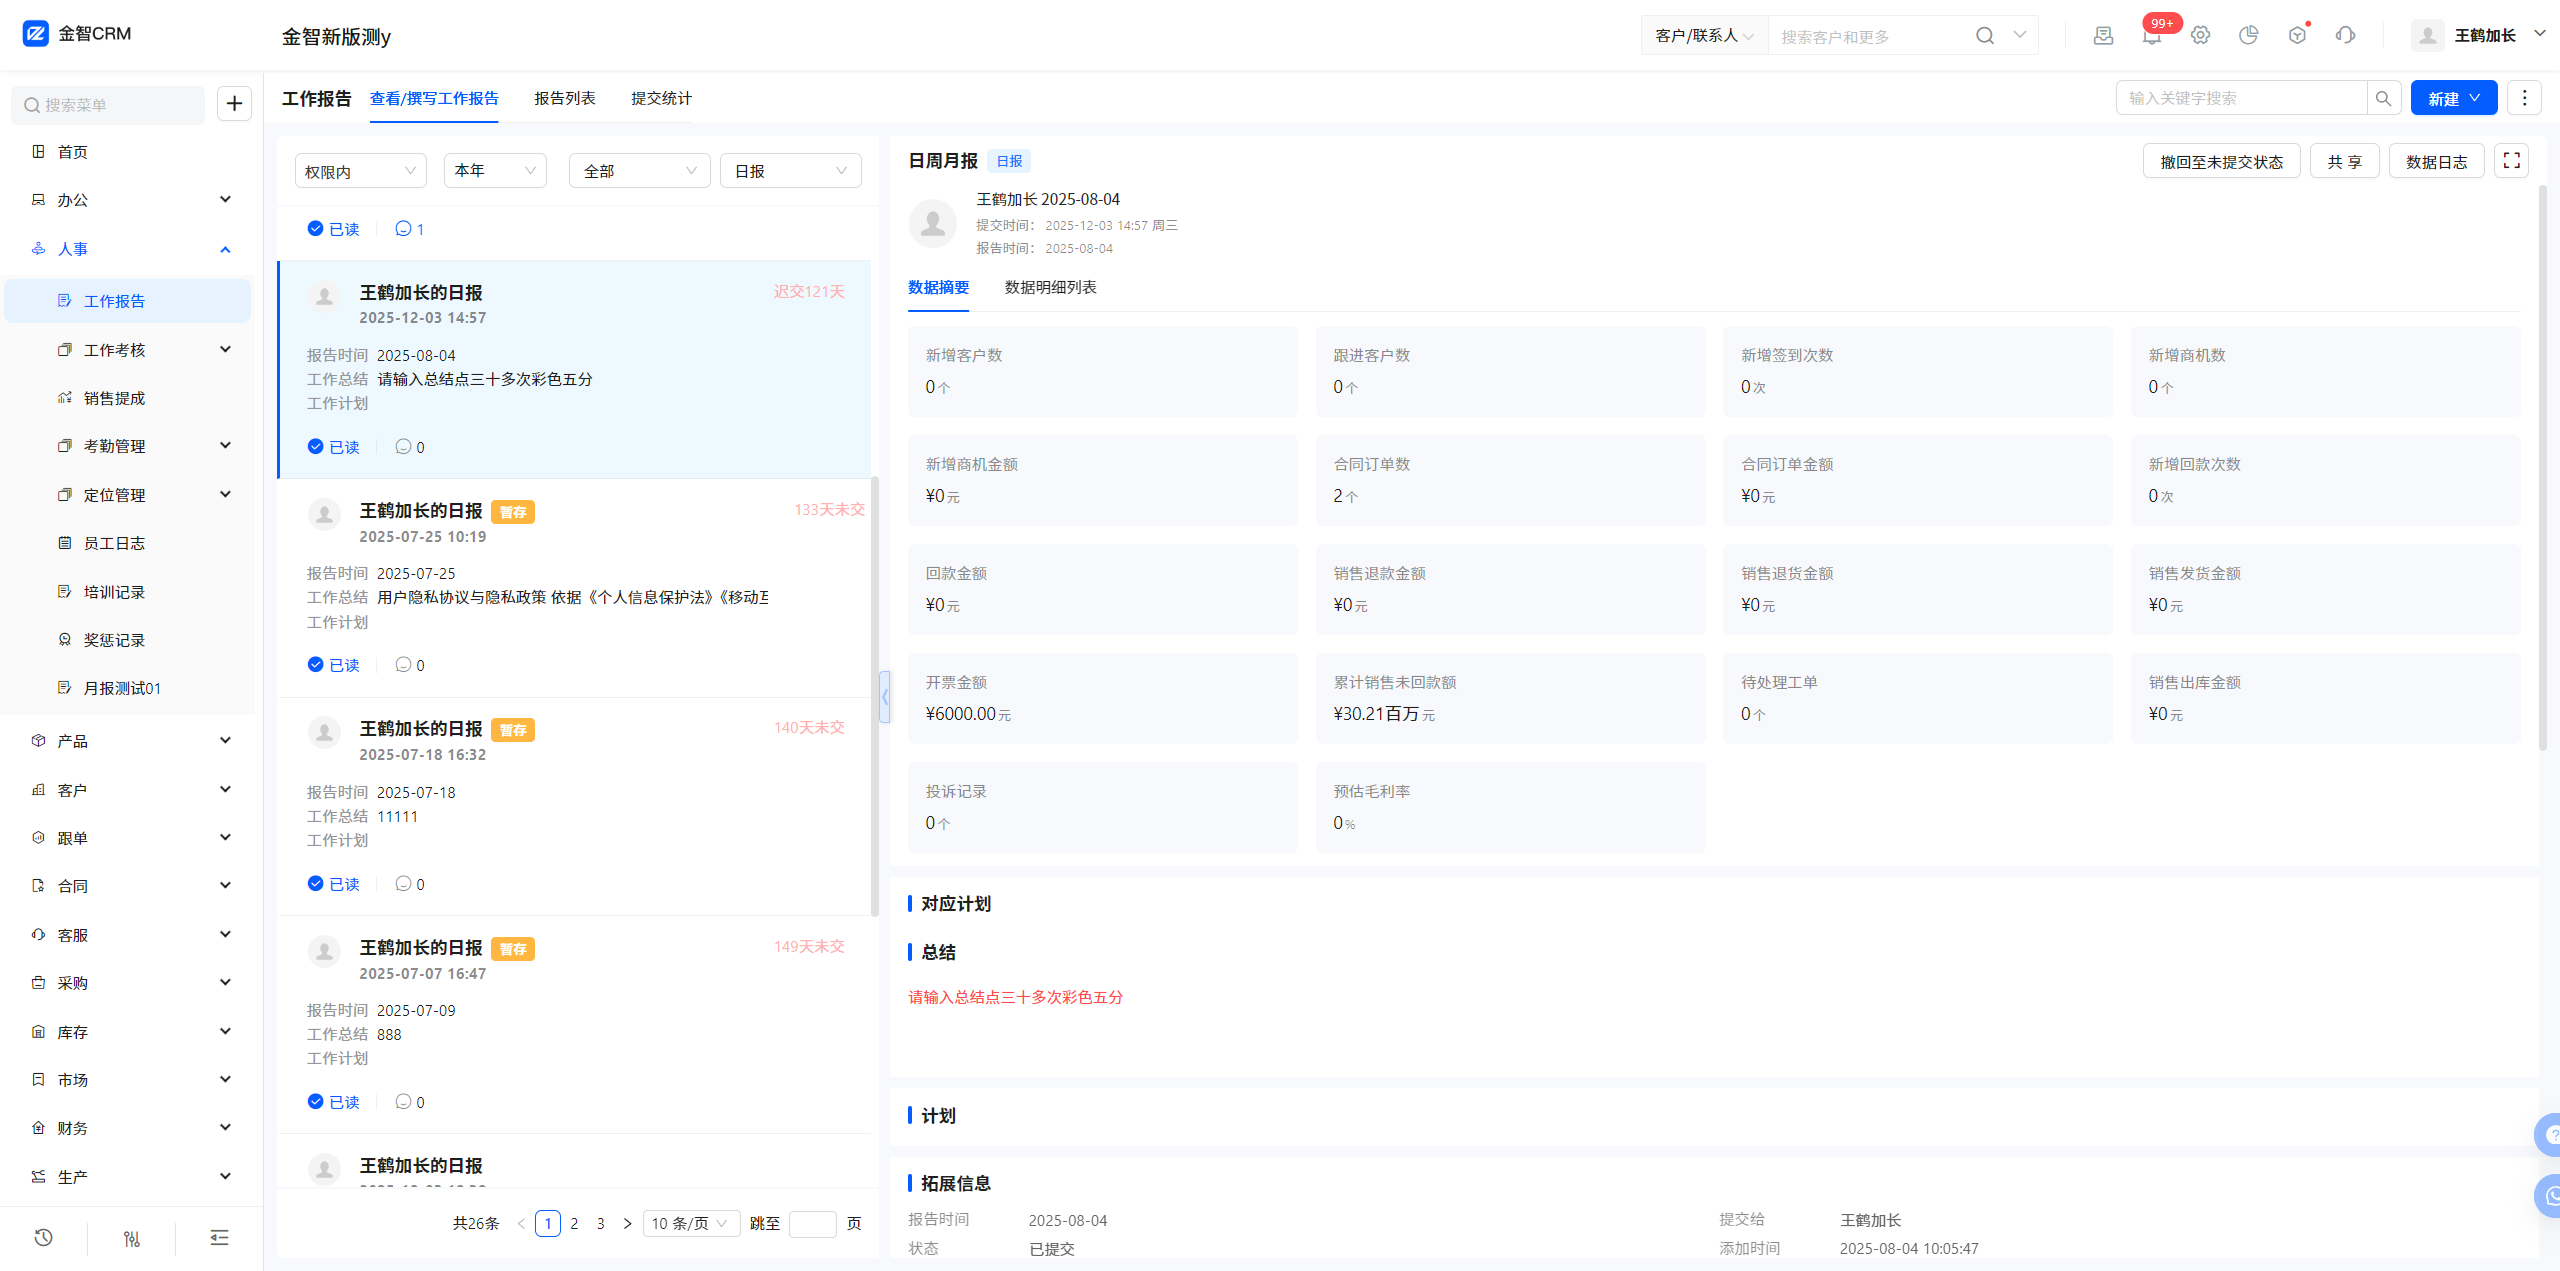The image size is (2560, 1271).
Task: Click the collapse menu icon at sidebar bottom
Action: [x=219, y=1238]
